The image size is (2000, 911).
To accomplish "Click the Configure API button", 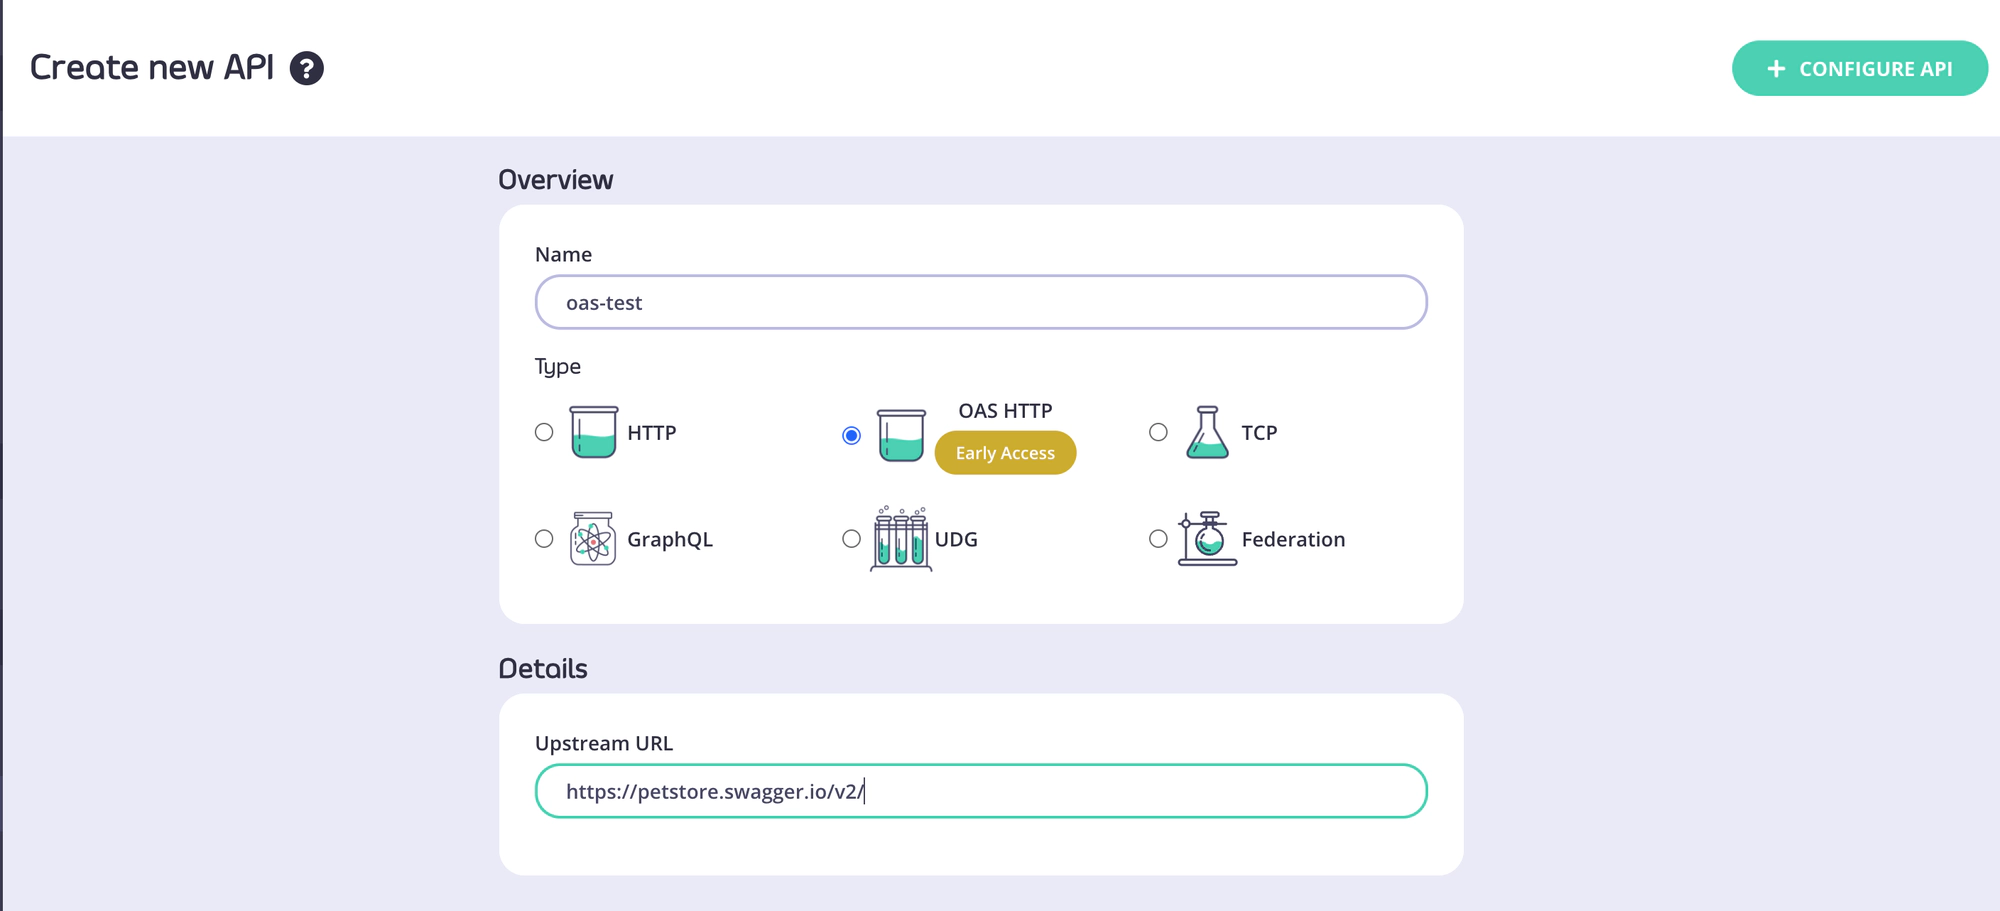I will pyautogui.click(x=1860, y=68).
